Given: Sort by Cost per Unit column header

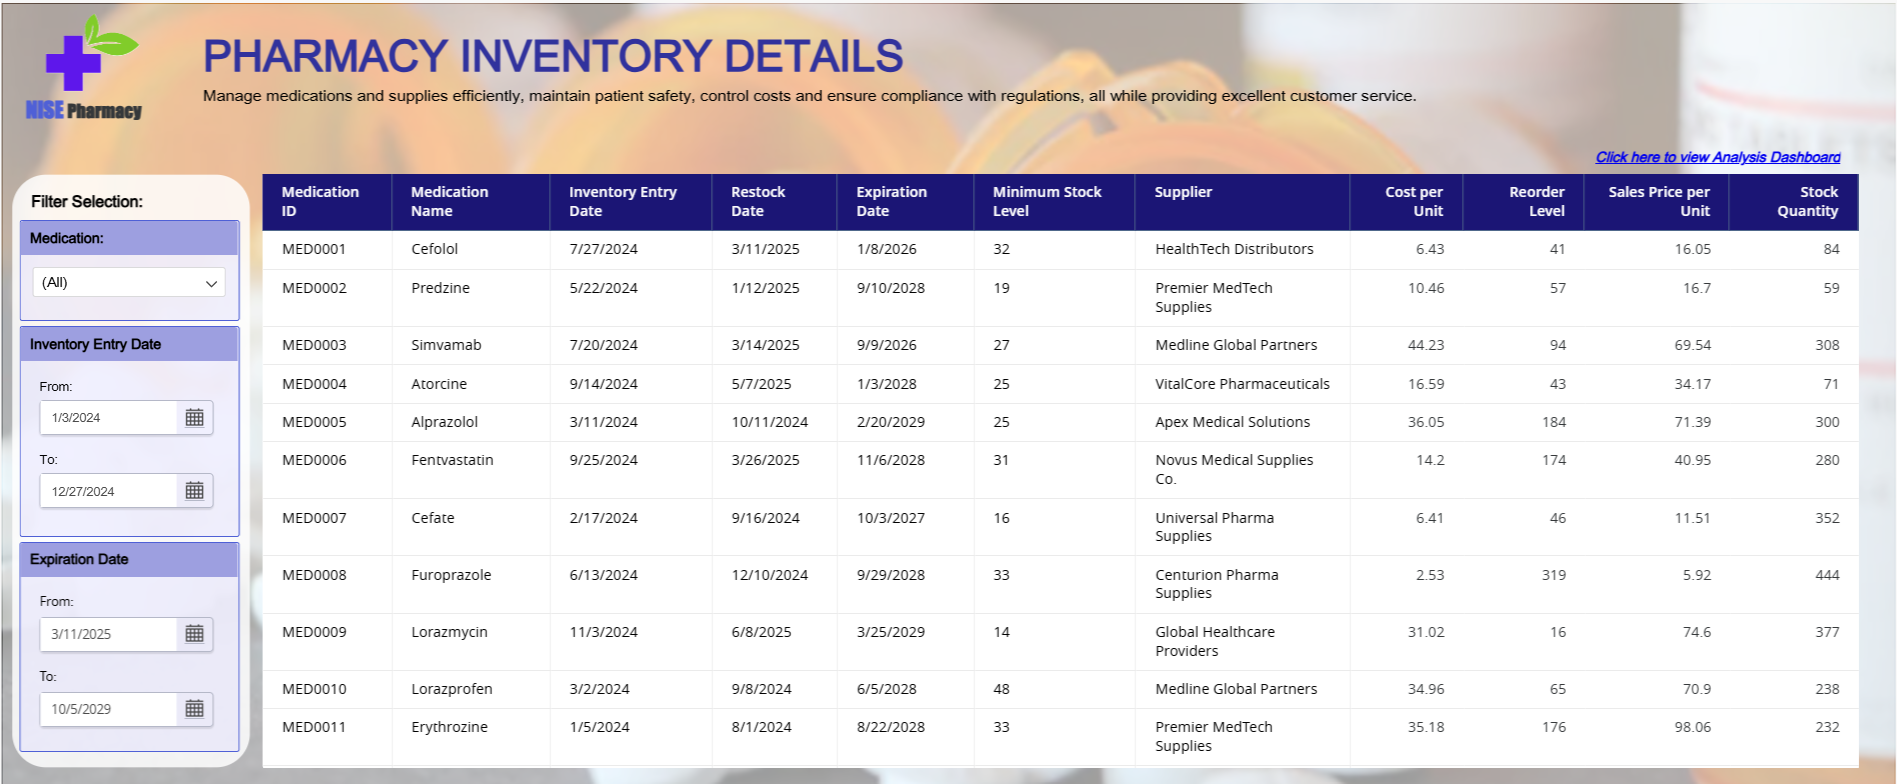Looking at the screenshot, I should click(1413, 201).
